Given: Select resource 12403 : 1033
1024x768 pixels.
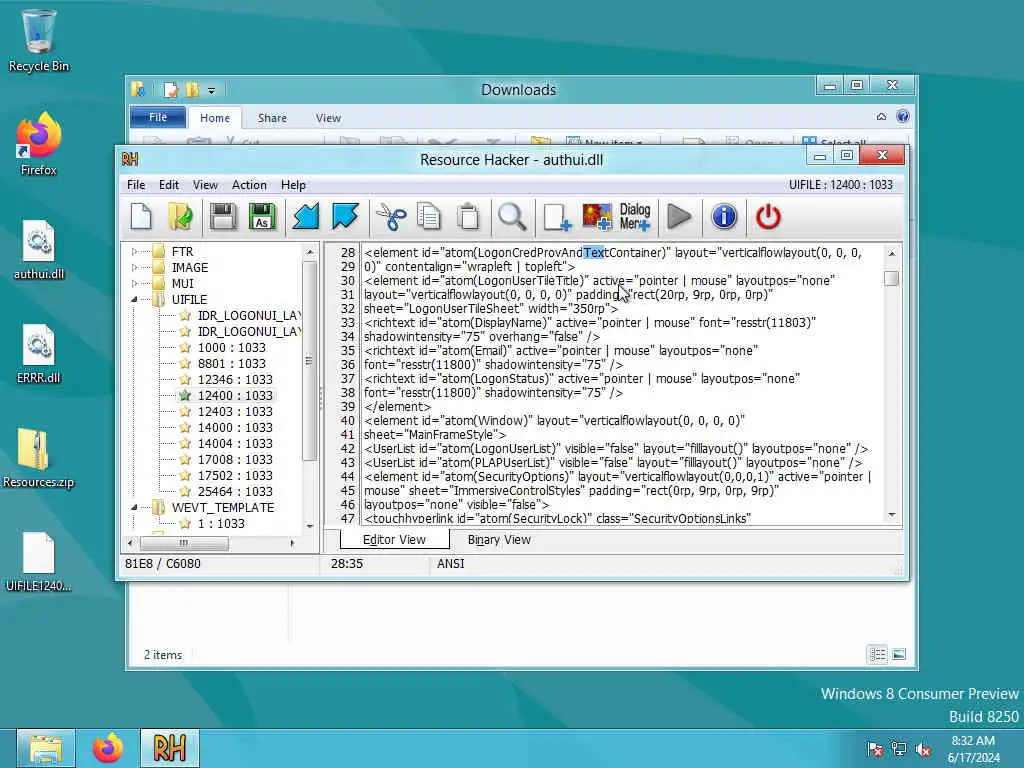Looking at the screenshot, I should tap(235, 411).
